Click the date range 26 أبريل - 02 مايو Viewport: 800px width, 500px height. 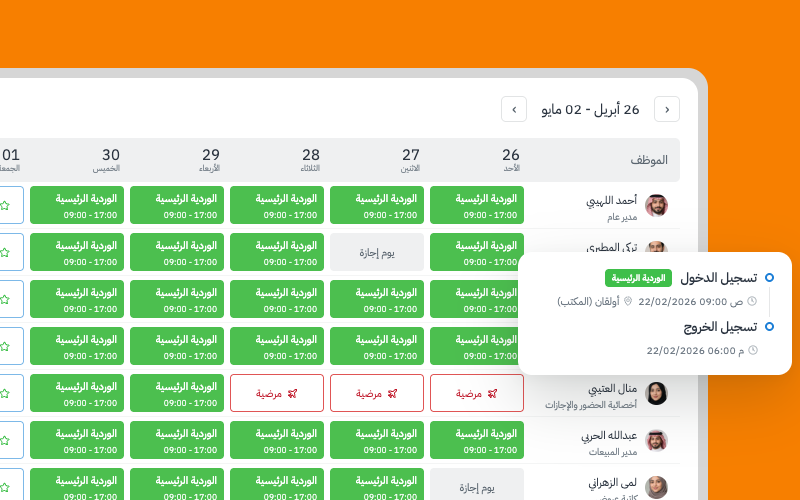point(590,109)
